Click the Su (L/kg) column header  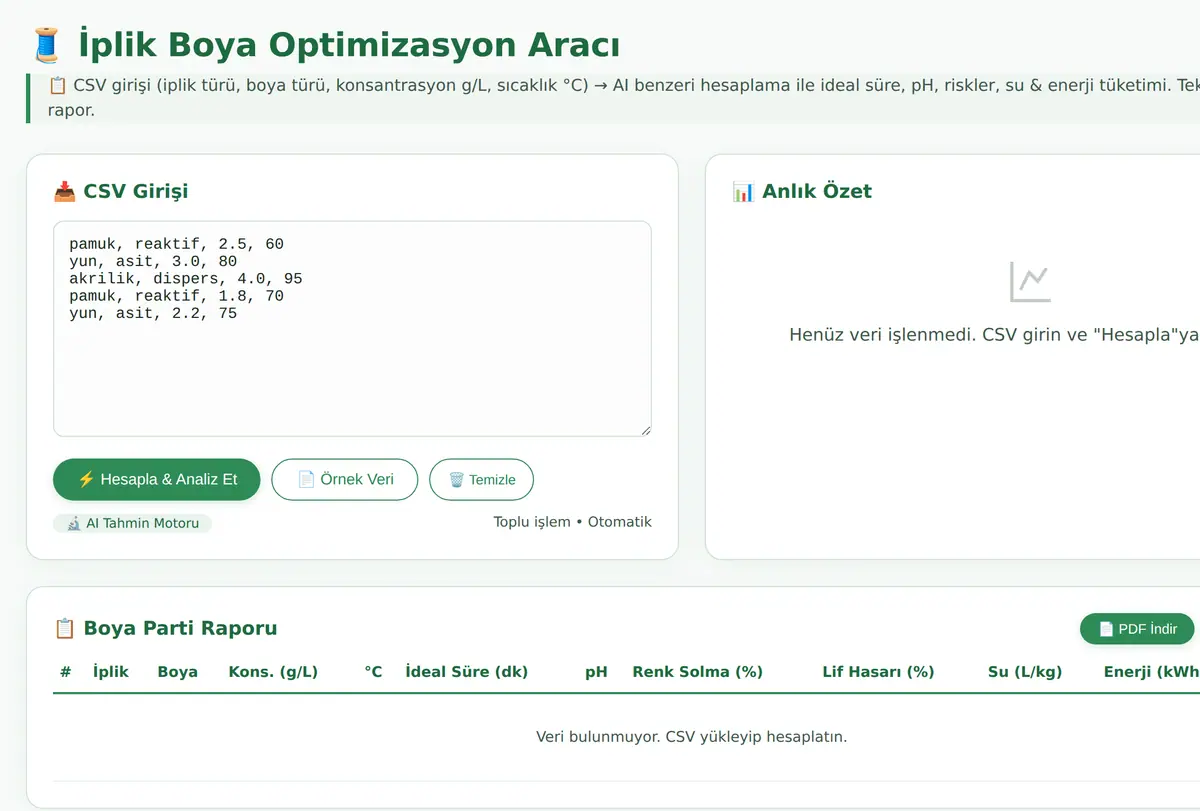[1025, 671]
